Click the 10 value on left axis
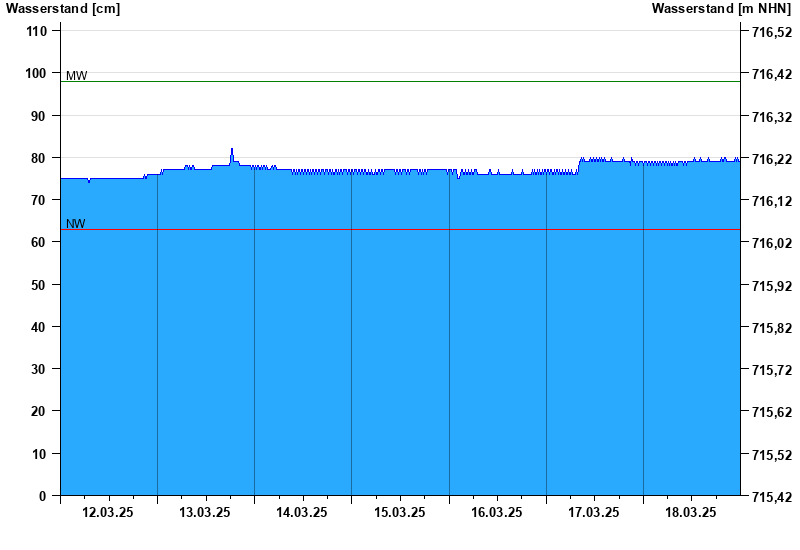The height and width of the screenshot is (550, 800). click(x=39, y=454)
